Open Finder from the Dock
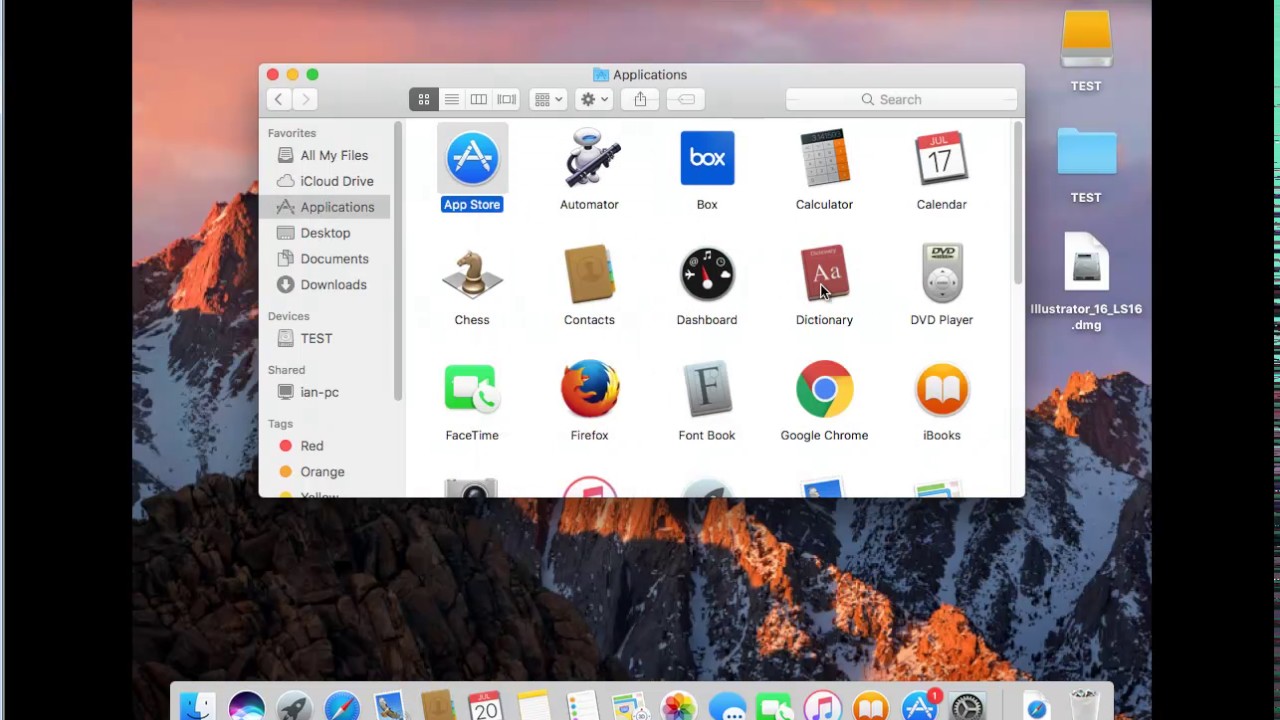This screenshot has width=1280, height=720. (x=198, y=707)
